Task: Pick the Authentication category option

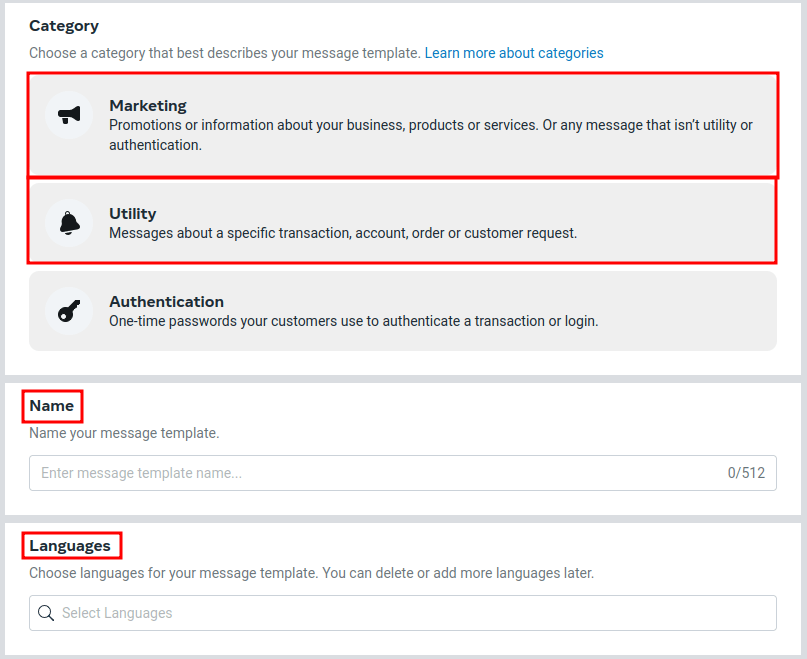Action: 400,310
